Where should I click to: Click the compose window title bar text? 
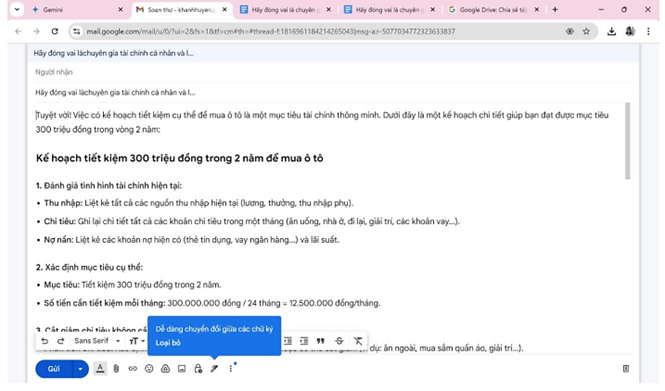point(113,53)
